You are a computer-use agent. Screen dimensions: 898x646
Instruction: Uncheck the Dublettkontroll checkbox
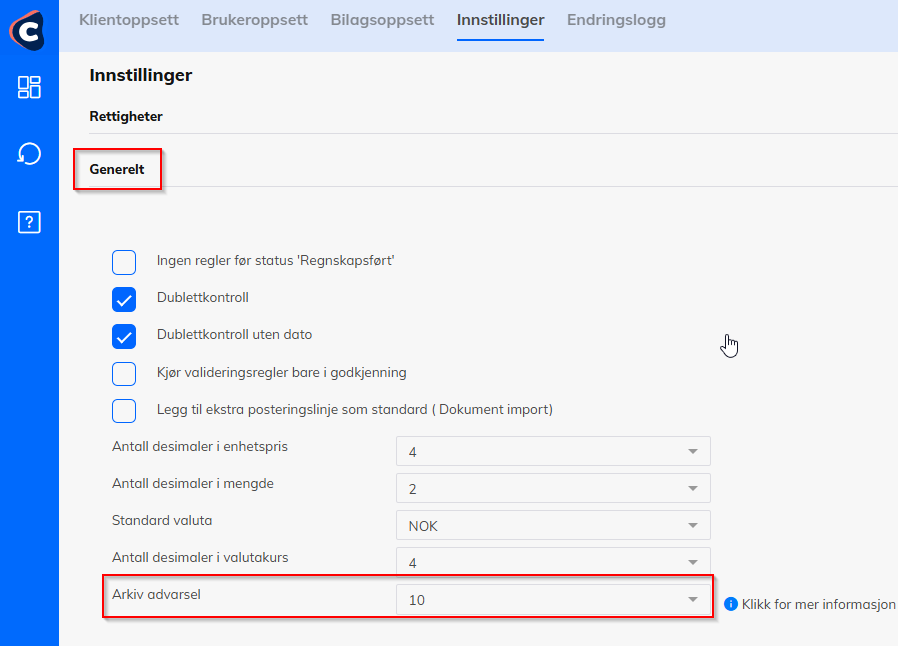(124, 299)
